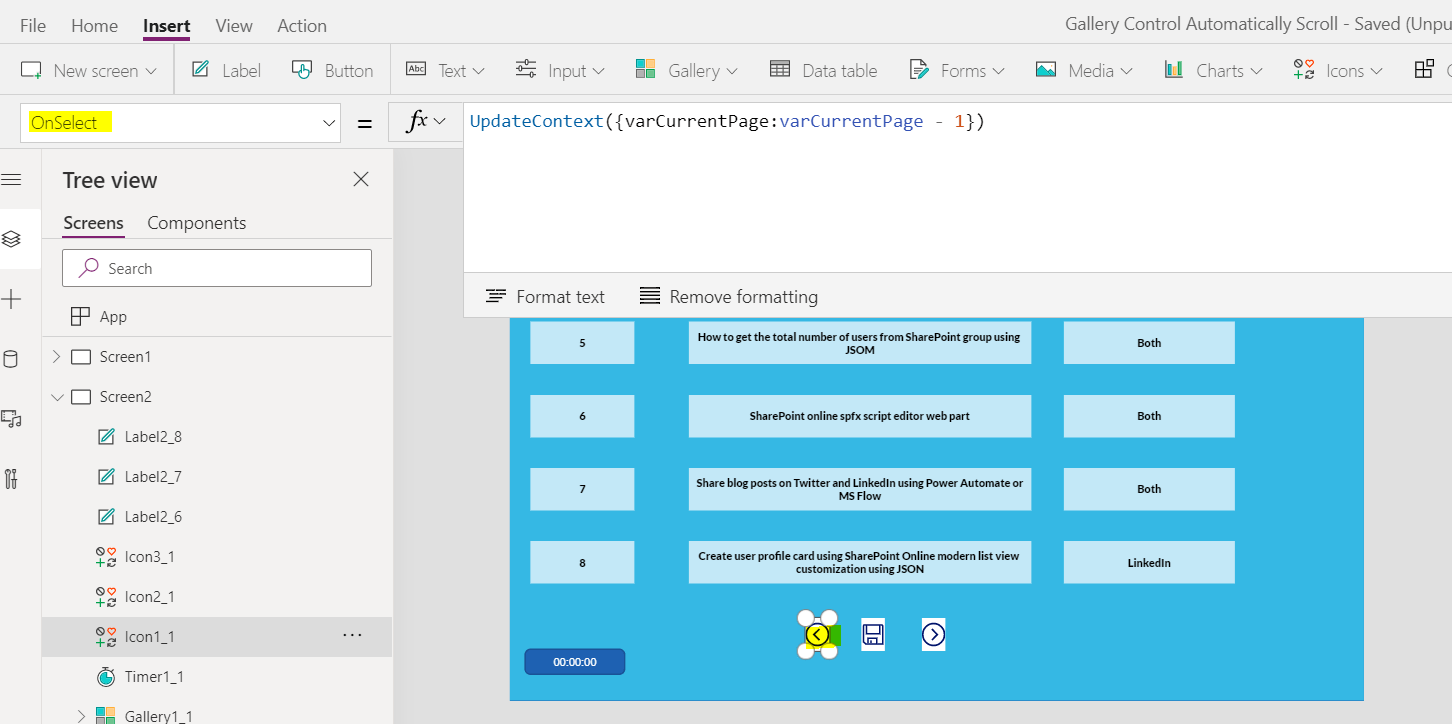Collapse the Screen2 tree item

pyautogui.click(x=57, y=396)
